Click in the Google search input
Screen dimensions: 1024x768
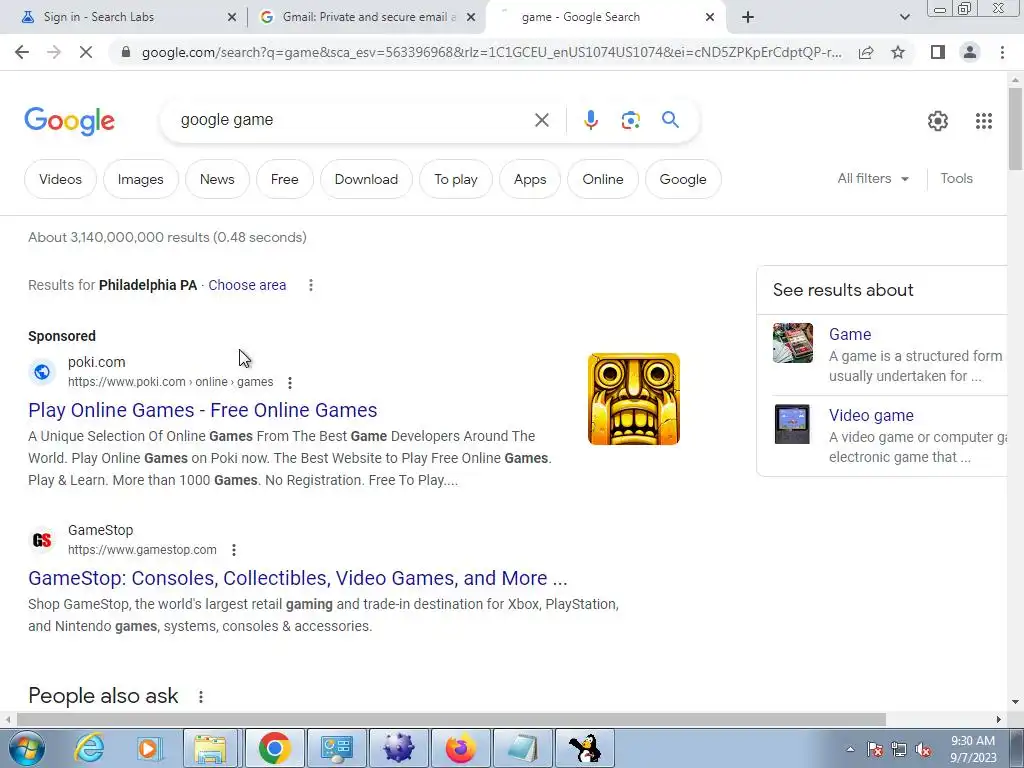353,120
